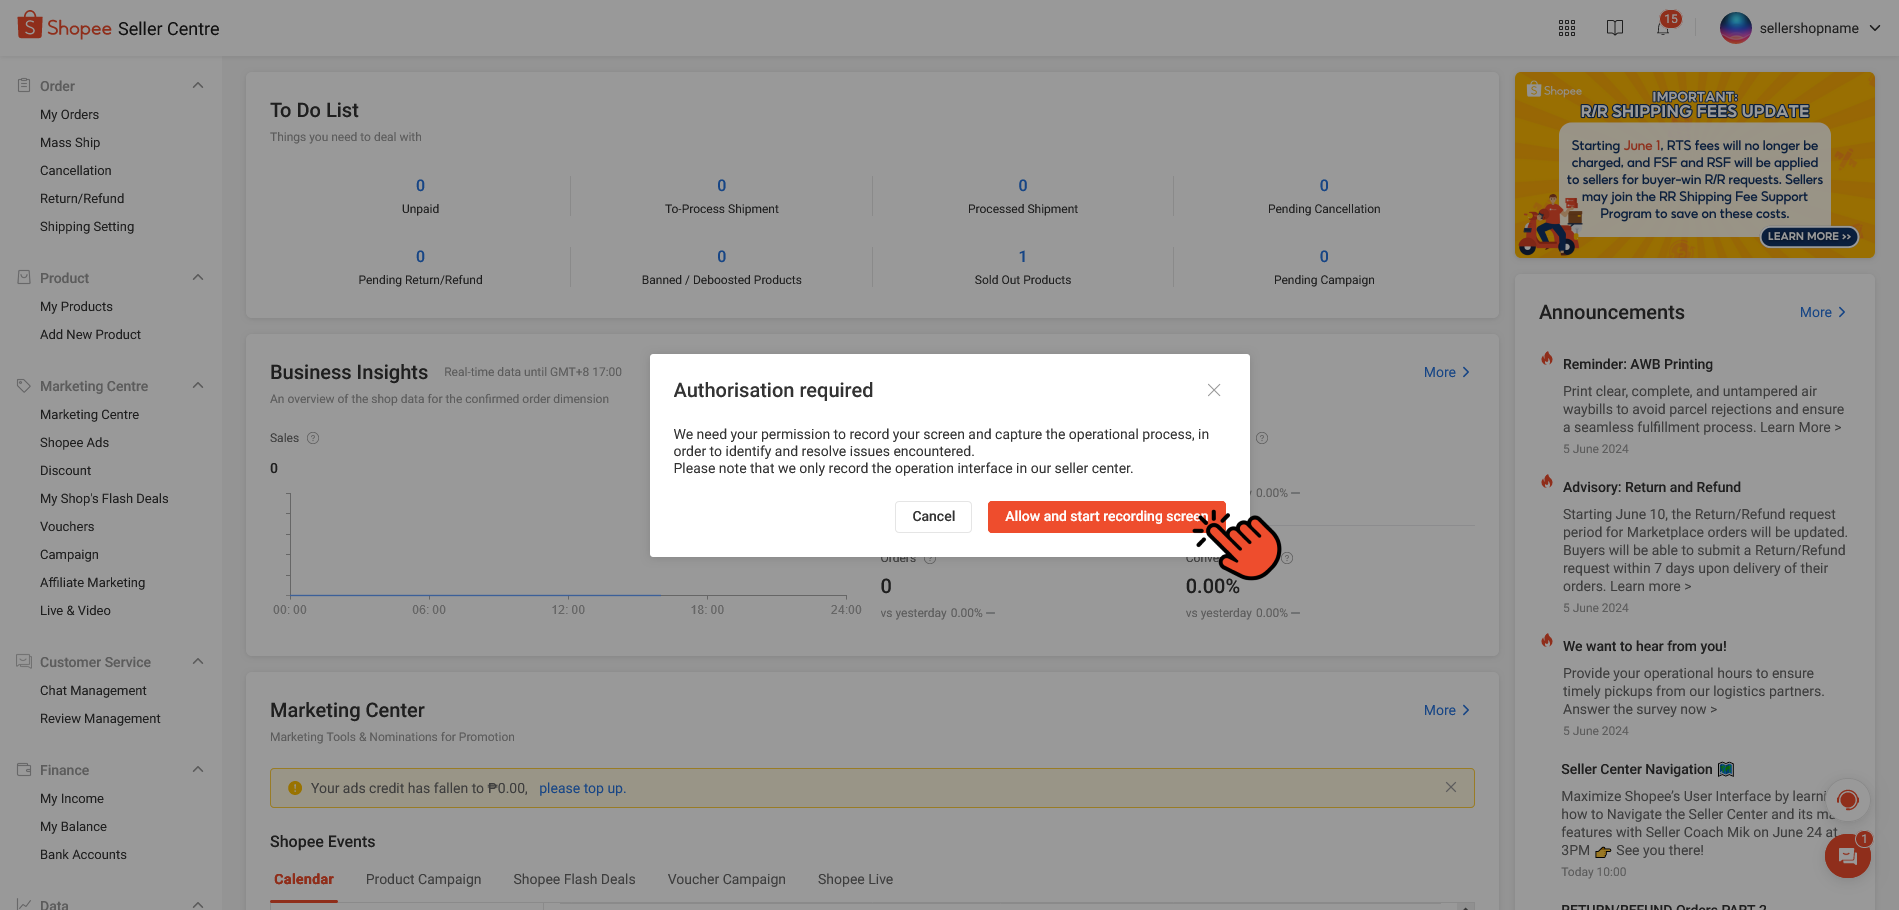Close the Authorisation required dialog

click(x=1214, y=390)
